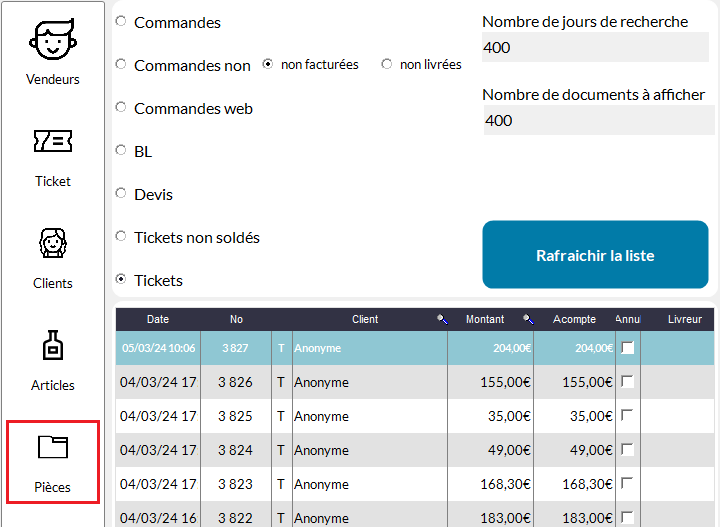Choose the non livrées radio option
720x527 pixels.
387,64
